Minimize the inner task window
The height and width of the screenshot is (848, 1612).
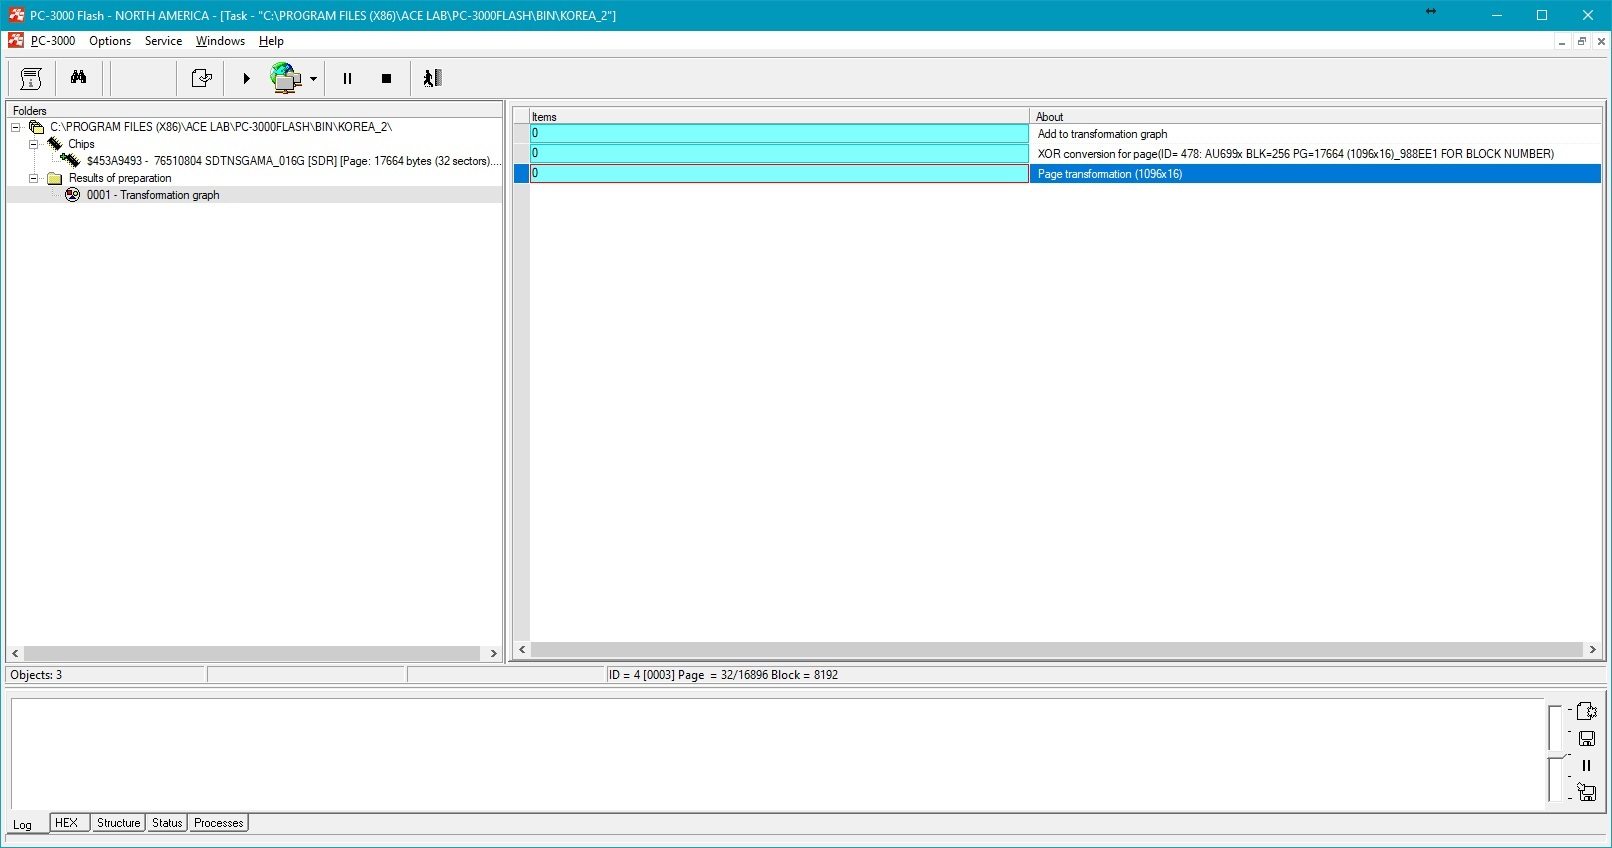(x=1562, y=41)
